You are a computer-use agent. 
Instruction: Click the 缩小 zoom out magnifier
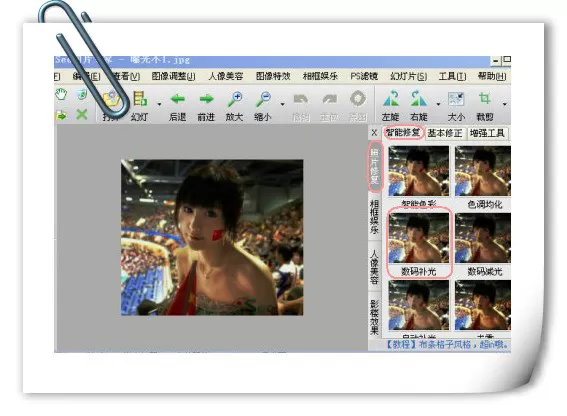click(263, 99)
